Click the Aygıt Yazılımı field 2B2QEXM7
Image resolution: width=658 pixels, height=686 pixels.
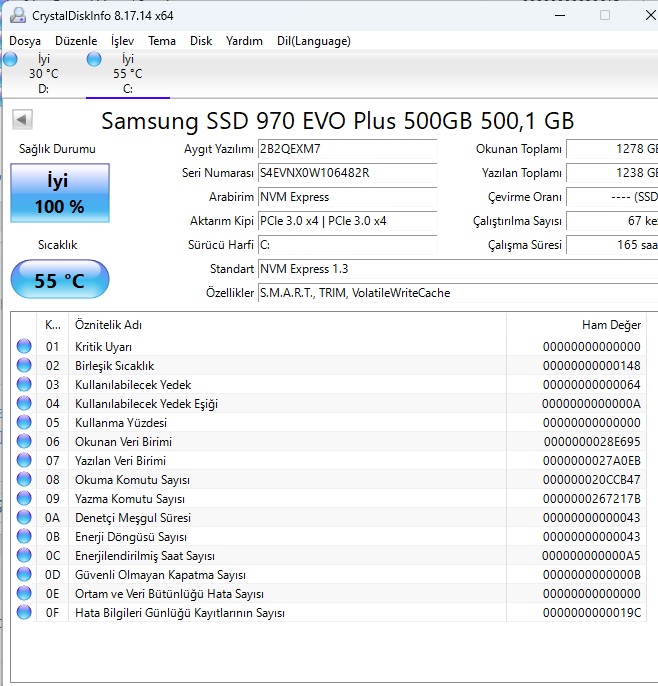point(347,149)
